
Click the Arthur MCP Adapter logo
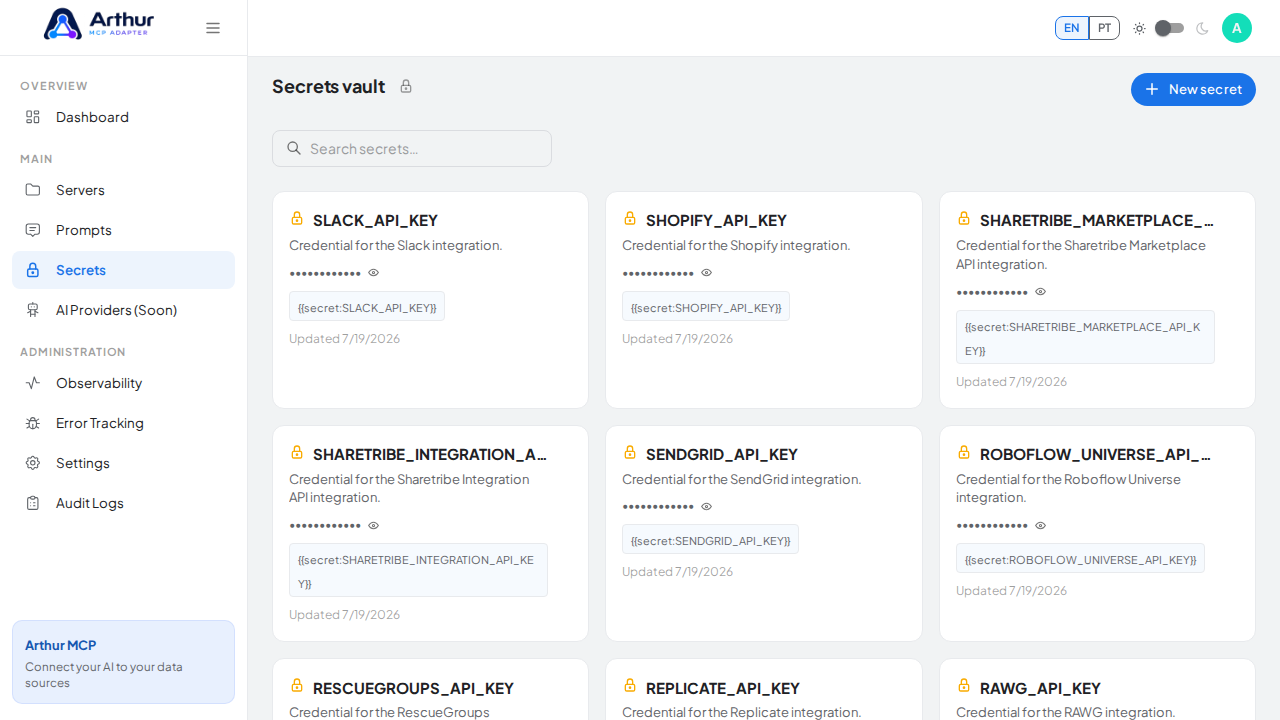(x=99, y=23)
